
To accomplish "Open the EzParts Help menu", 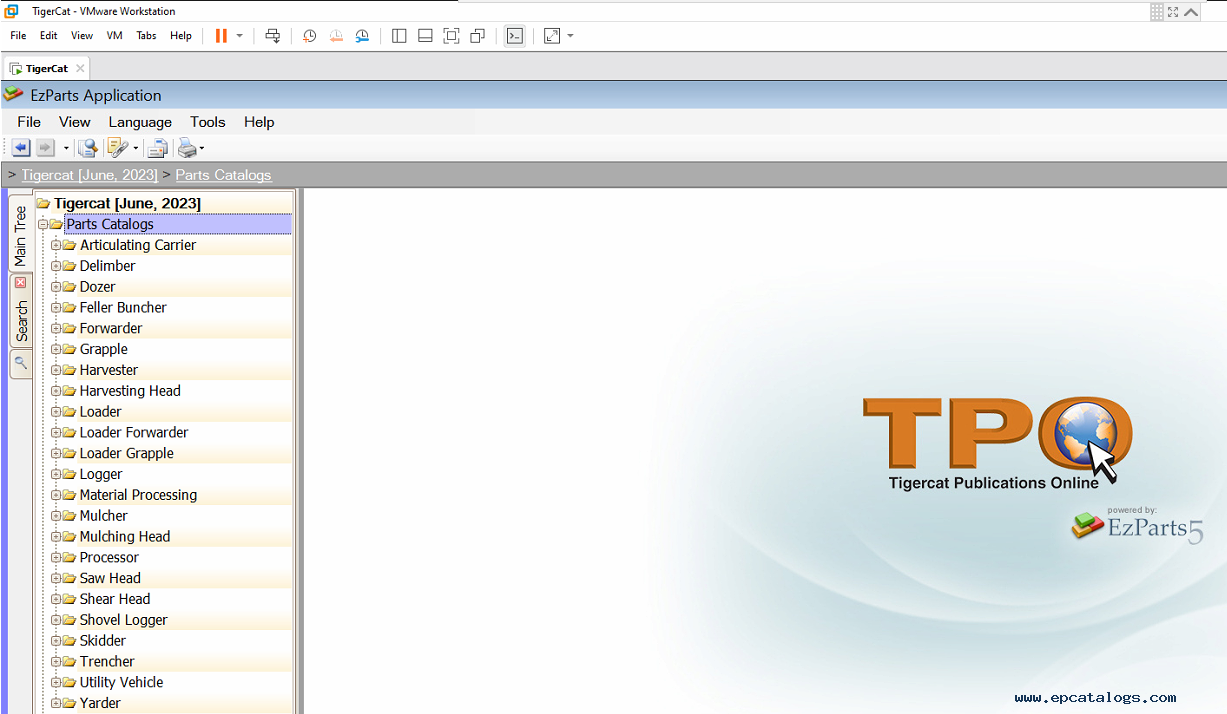I will (x=259, y=122).
